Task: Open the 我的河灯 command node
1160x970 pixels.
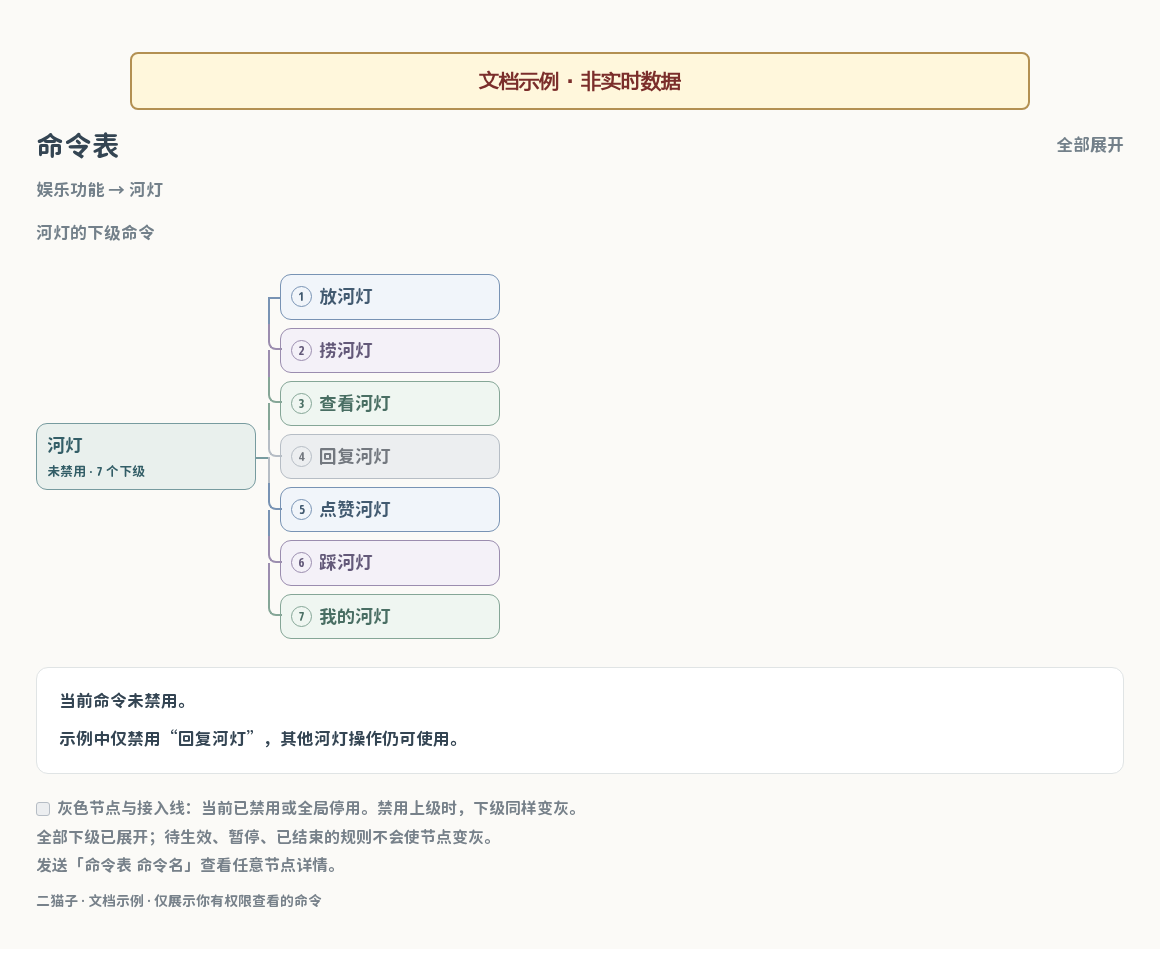Action: [x=390, y=616]
